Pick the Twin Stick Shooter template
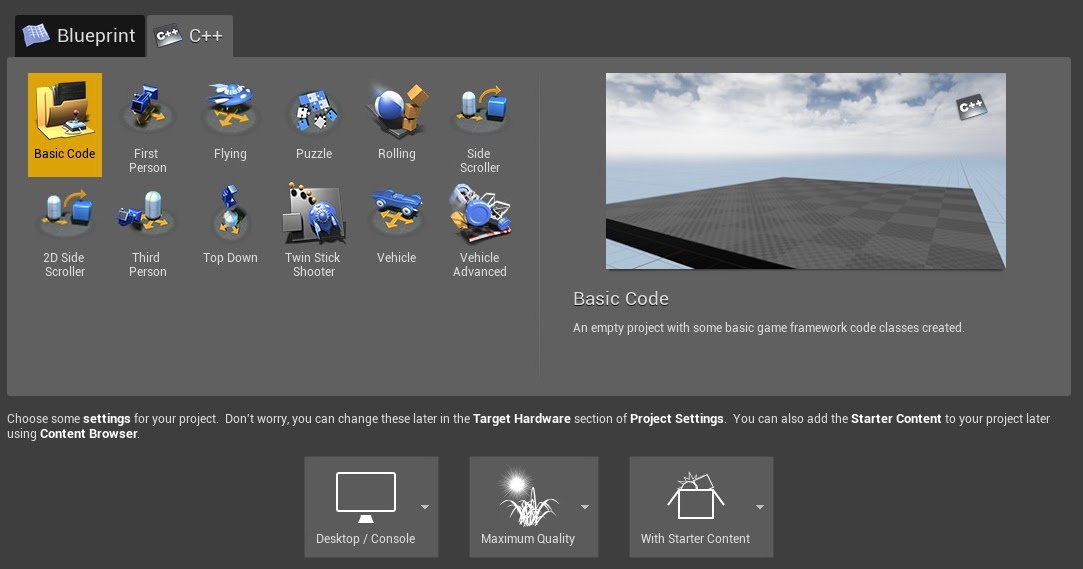Image resolution: width=1083 pixels, height=569 pixels. pos(314,229)
